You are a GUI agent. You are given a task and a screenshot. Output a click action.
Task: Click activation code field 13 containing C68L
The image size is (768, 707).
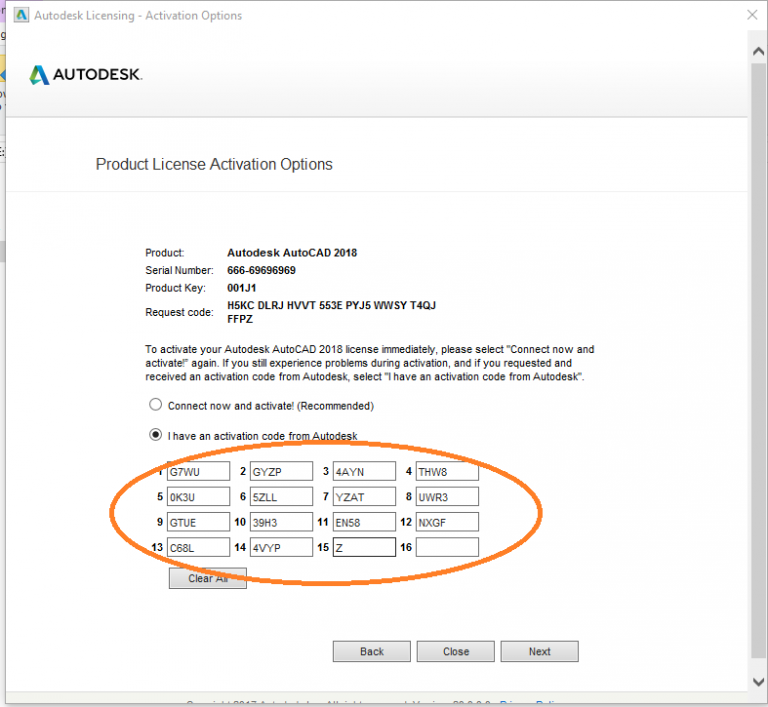[198, 547]
